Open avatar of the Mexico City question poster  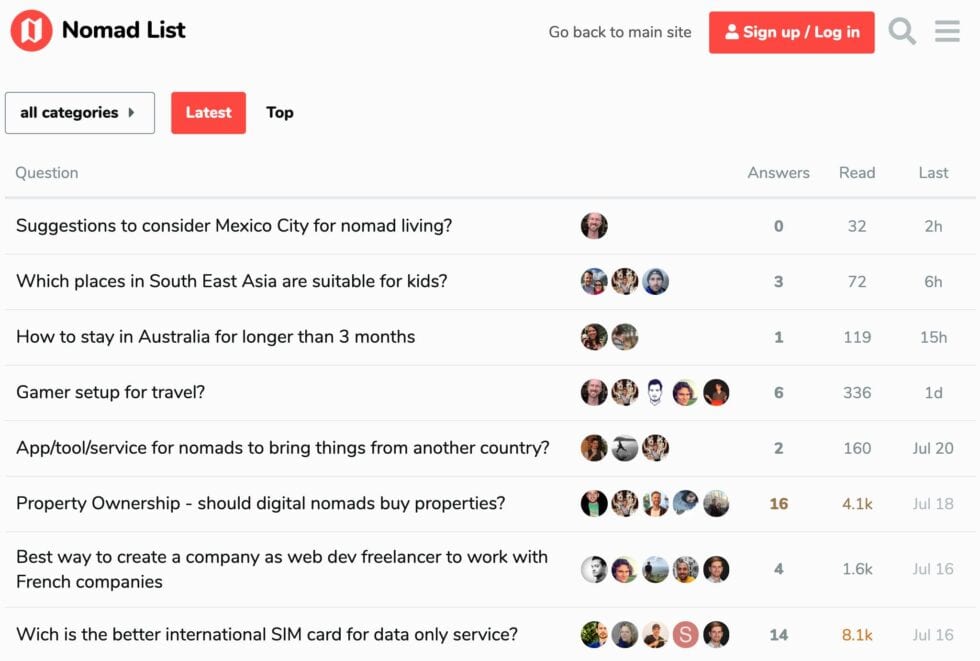click(x=594, y=226)
